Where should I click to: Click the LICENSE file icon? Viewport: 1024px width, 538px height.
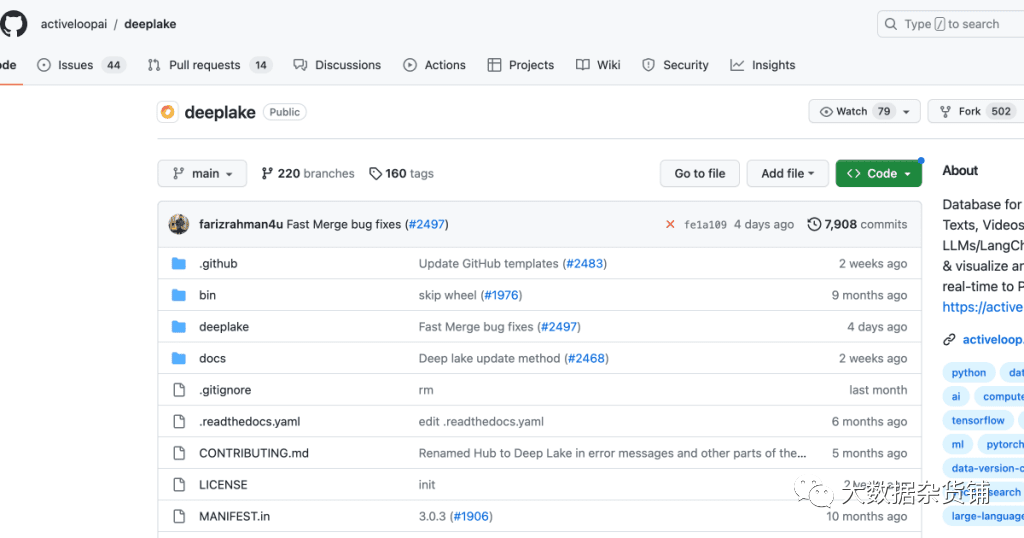pos(179,485)
